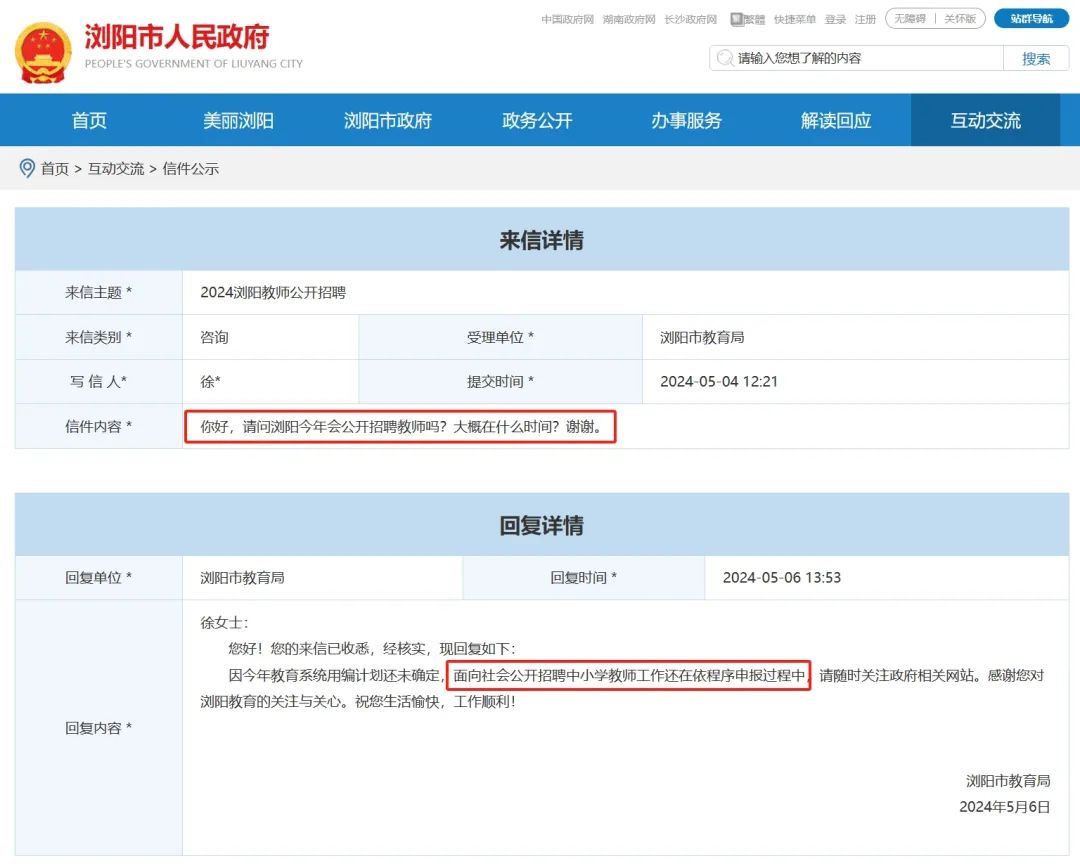This screenshot has height=868, width=1080.
Task: Click the 来信类别 * label
Action: pos(98,337)
